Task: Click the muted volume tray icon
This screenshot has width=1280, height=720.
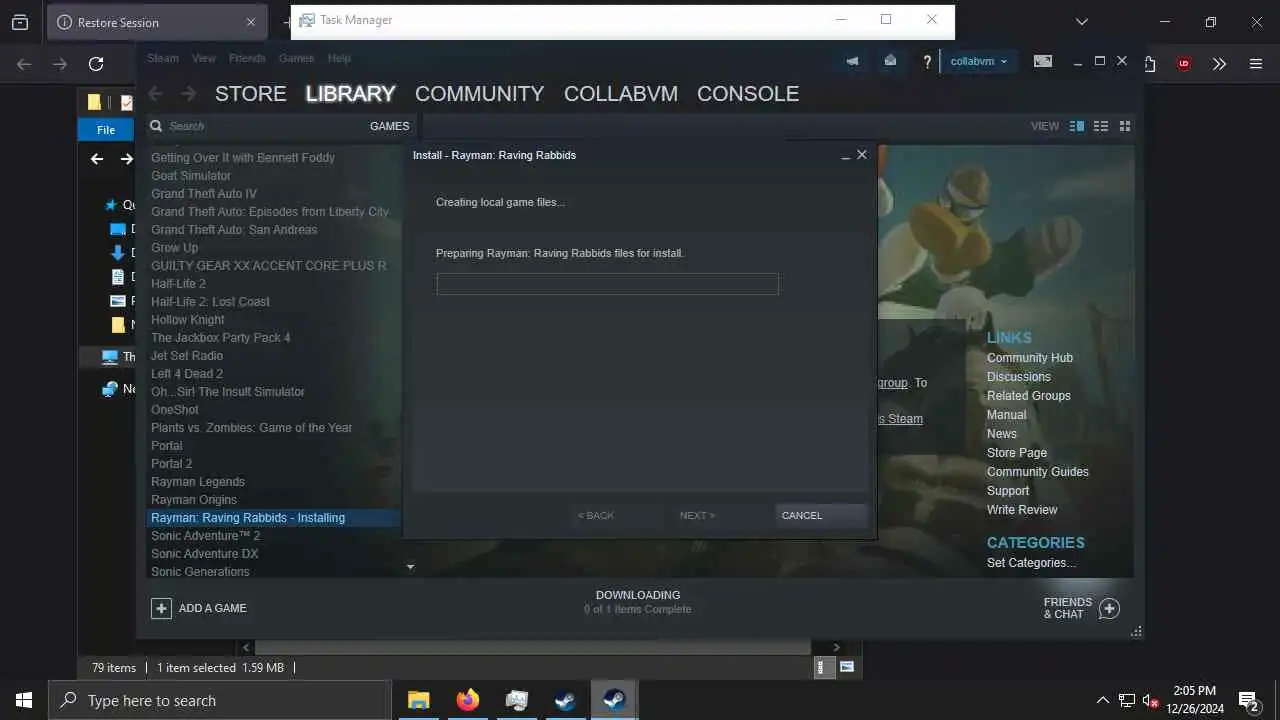Action: click(1150, 701)
